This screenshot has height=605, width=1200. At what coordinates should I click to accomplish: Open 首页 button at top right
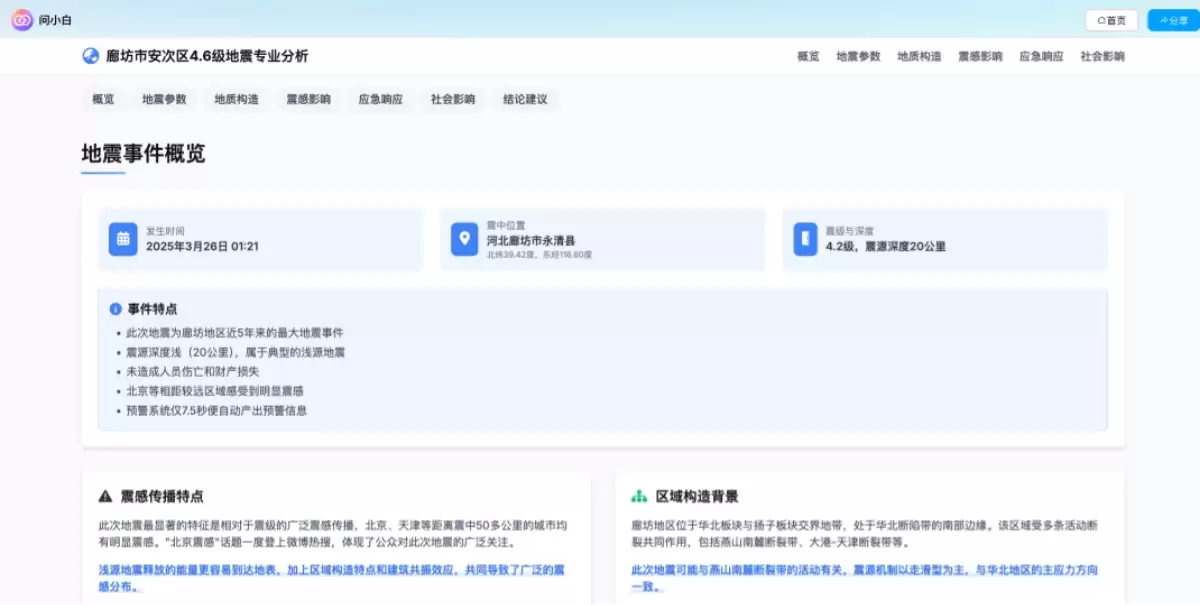[1112, 20]
